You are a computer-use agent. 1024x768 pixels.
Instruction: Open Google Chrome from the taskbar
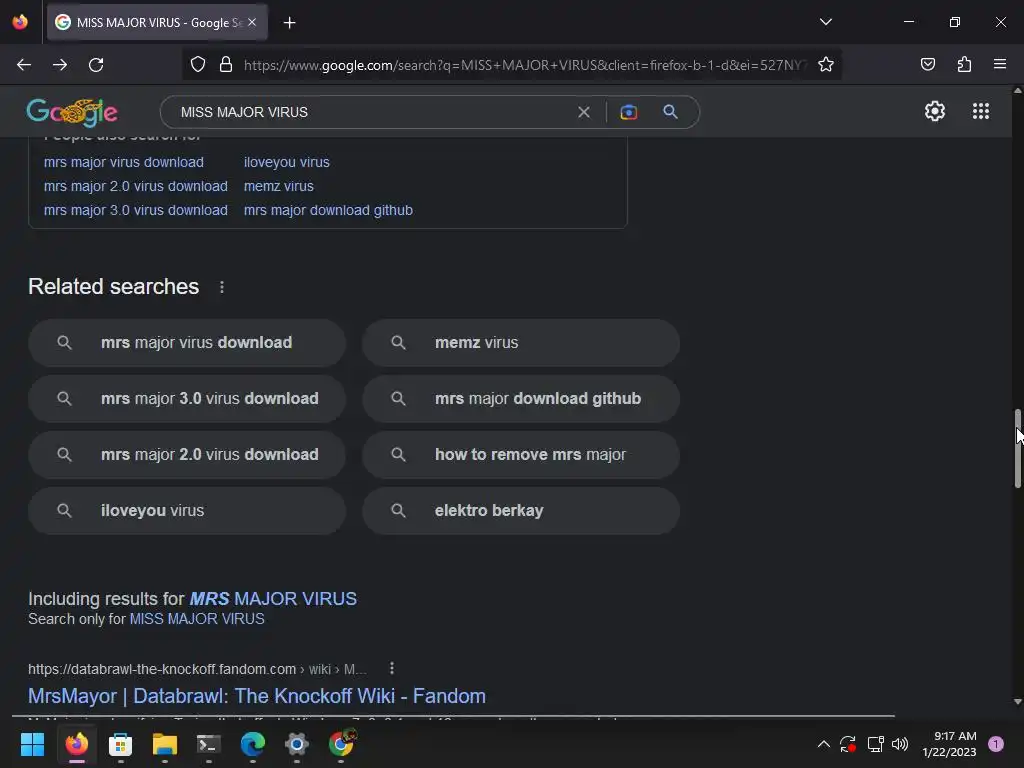pyautogui.click(x=341, y=743)
